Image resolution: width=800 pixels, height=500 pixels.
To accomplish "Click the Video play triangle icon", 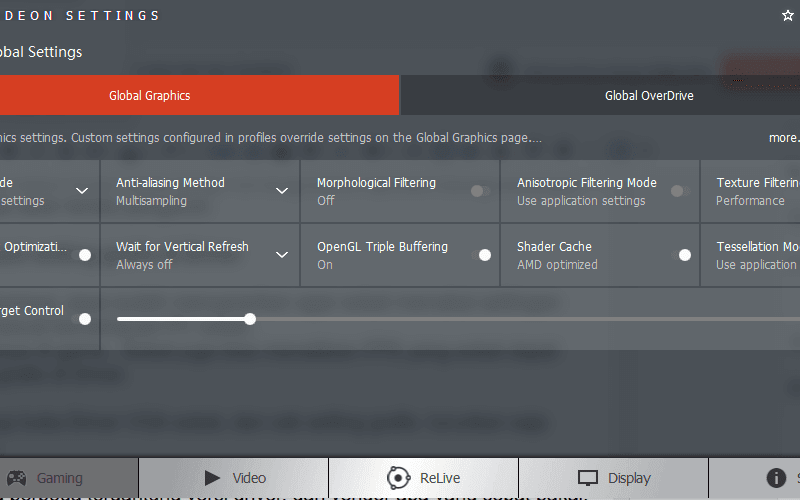I will (x=212, y=478).
